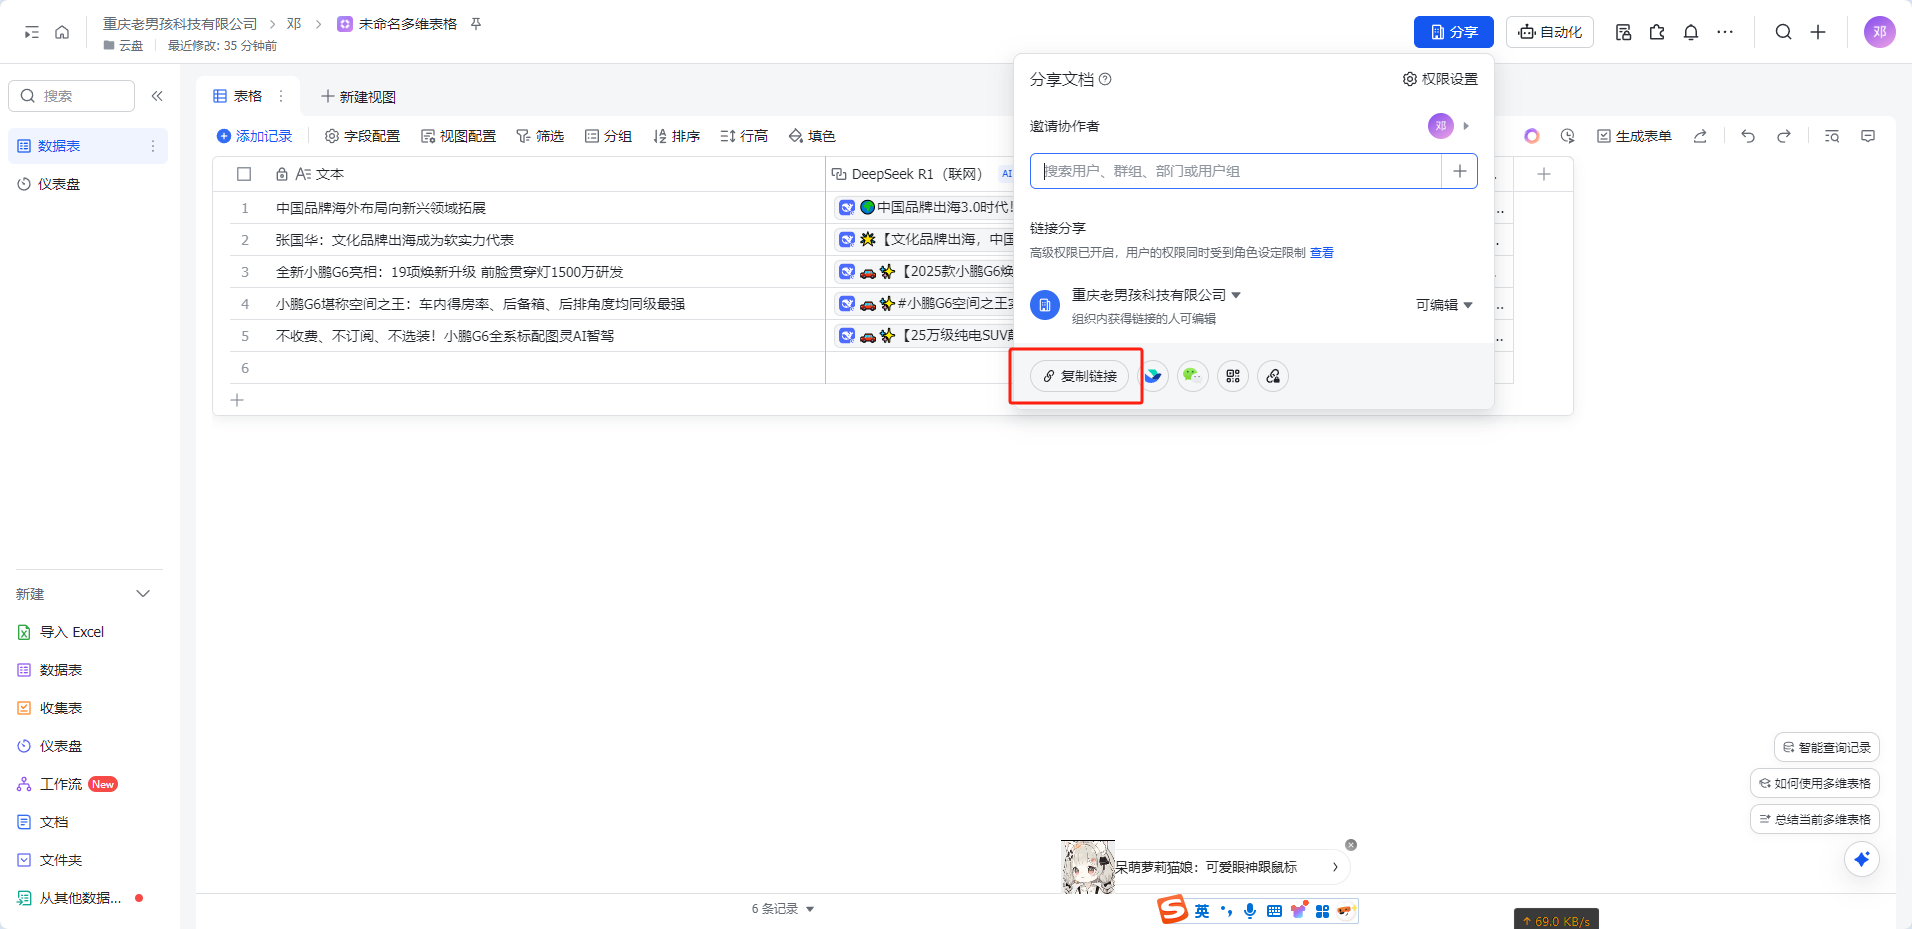Toggle the select-all checkbox in table header
The width and height of the screenshot is (1912, 929).
pyautogui.click(x=244, y=174)
